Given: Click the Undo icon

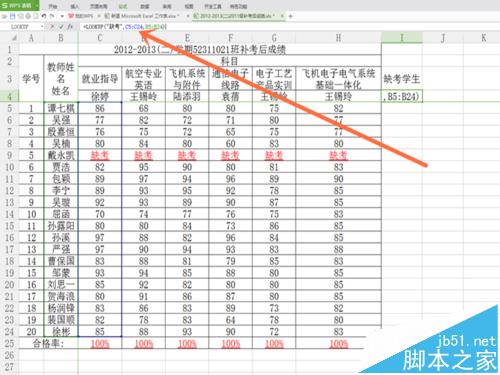Looking at the screenshot, I should point(44,16).
